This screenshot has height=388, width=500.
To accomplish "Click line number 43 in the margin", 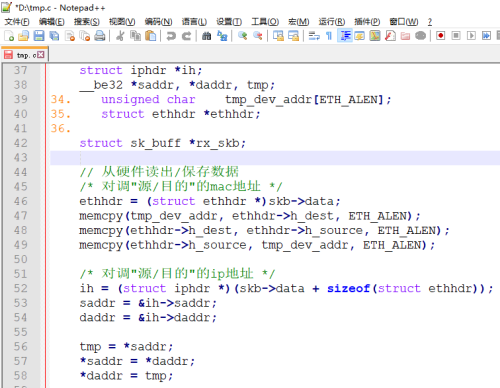I will (x=20, y=157).
